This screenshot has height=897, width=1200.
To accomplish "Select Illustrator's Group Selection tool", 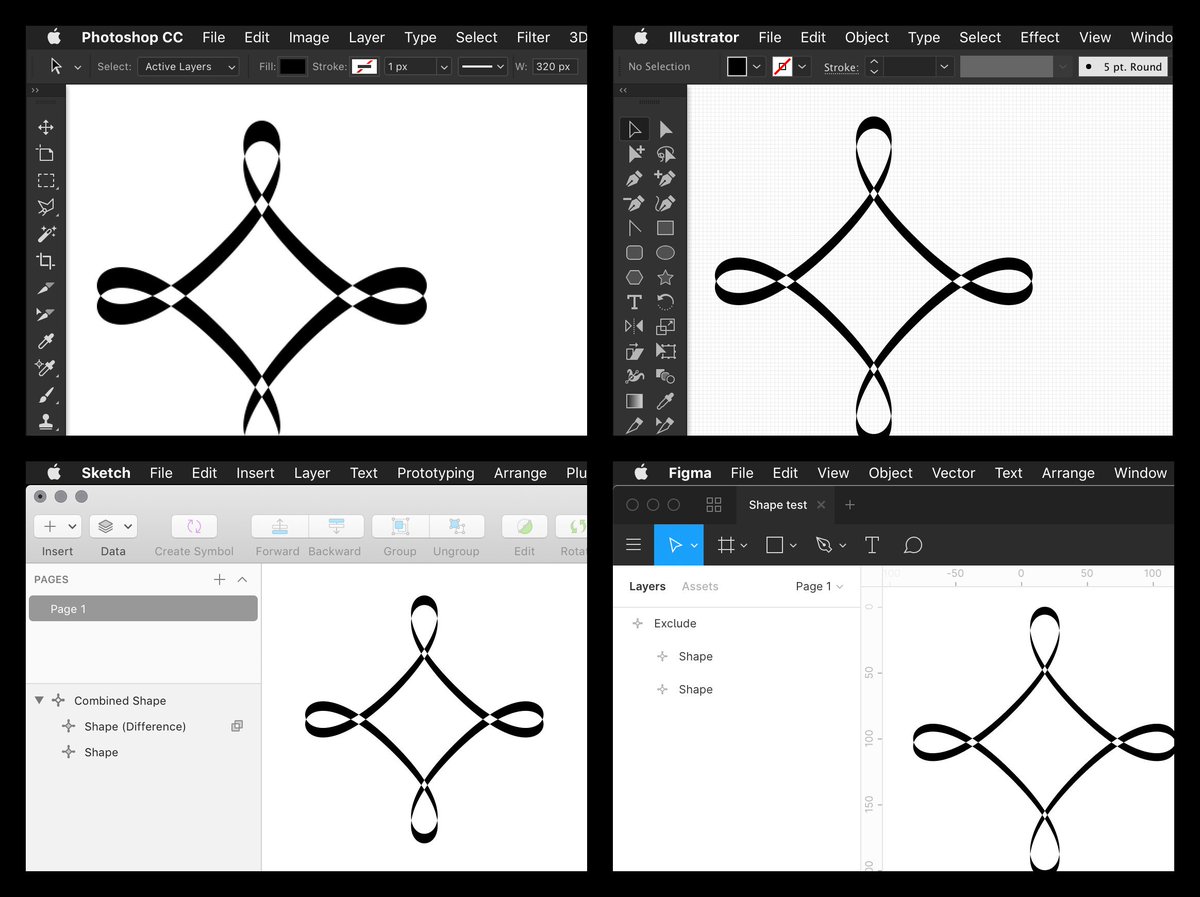I will click(635, 154).
